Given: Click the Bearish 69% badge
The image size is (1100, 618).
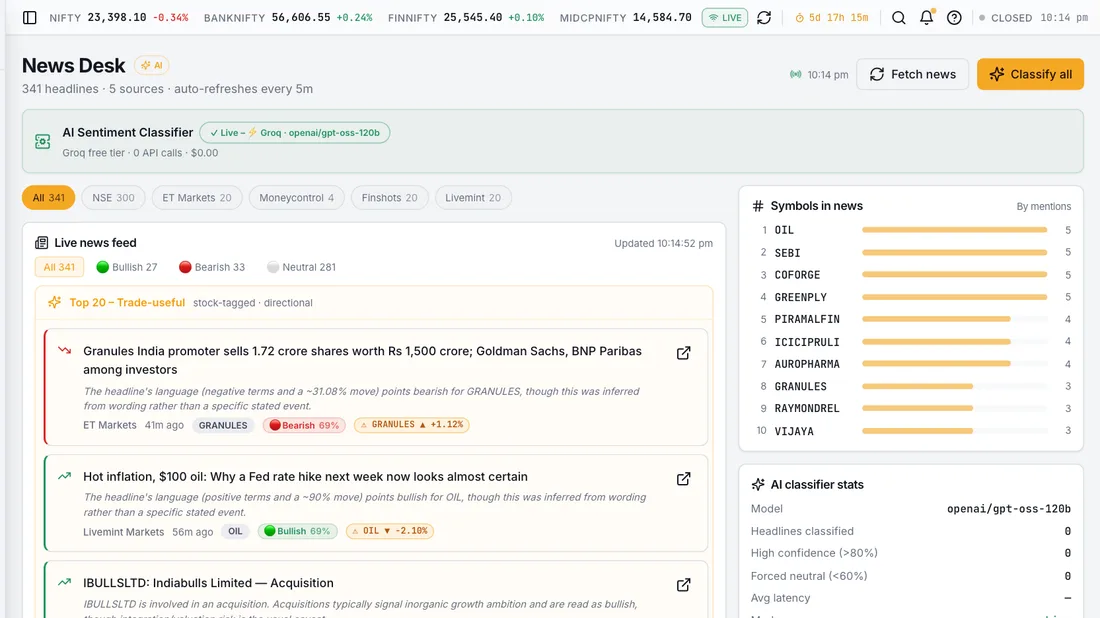Looking at the screenshot, I should point(304,425).
